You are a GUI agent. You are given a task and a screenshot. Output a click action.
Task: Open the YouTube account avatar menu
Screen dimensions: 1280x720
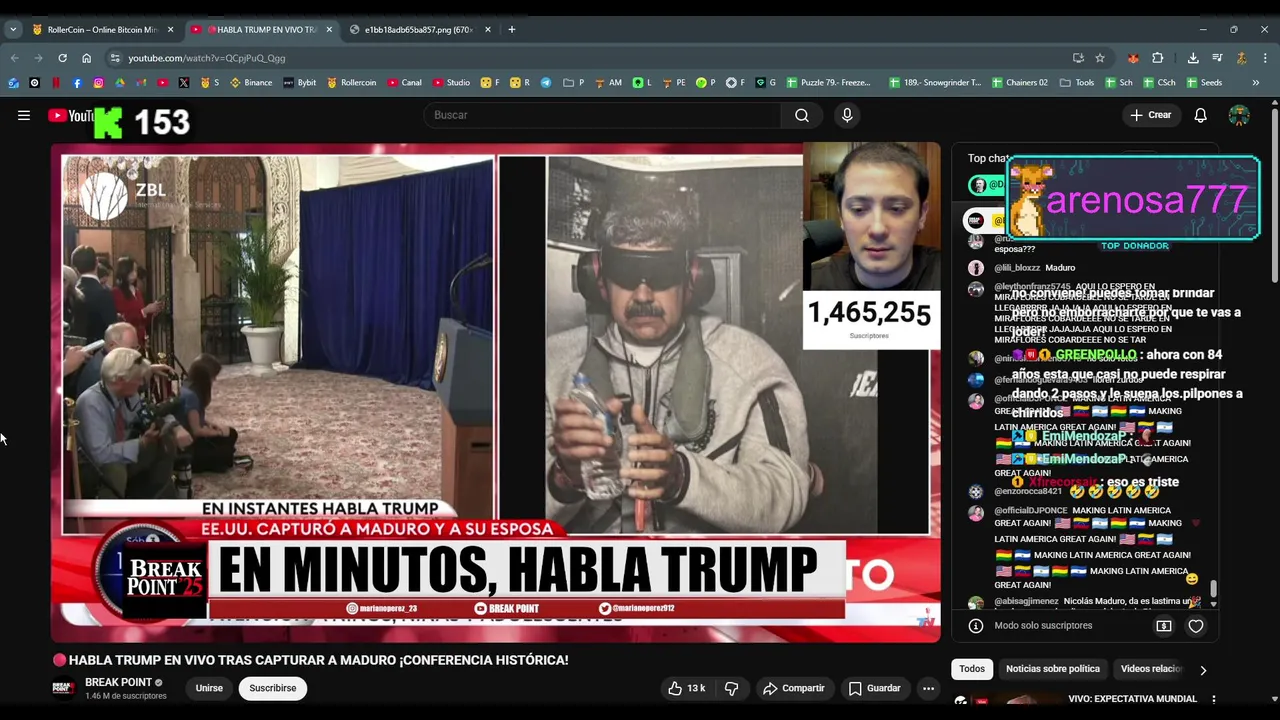1239,115
